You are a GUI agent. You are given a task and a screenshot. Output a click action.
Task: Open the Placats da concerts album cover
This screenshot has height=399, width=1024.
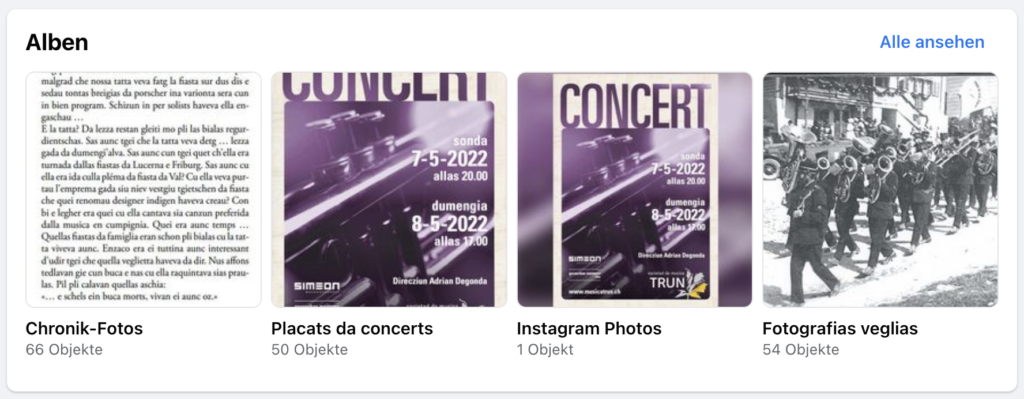389,189
